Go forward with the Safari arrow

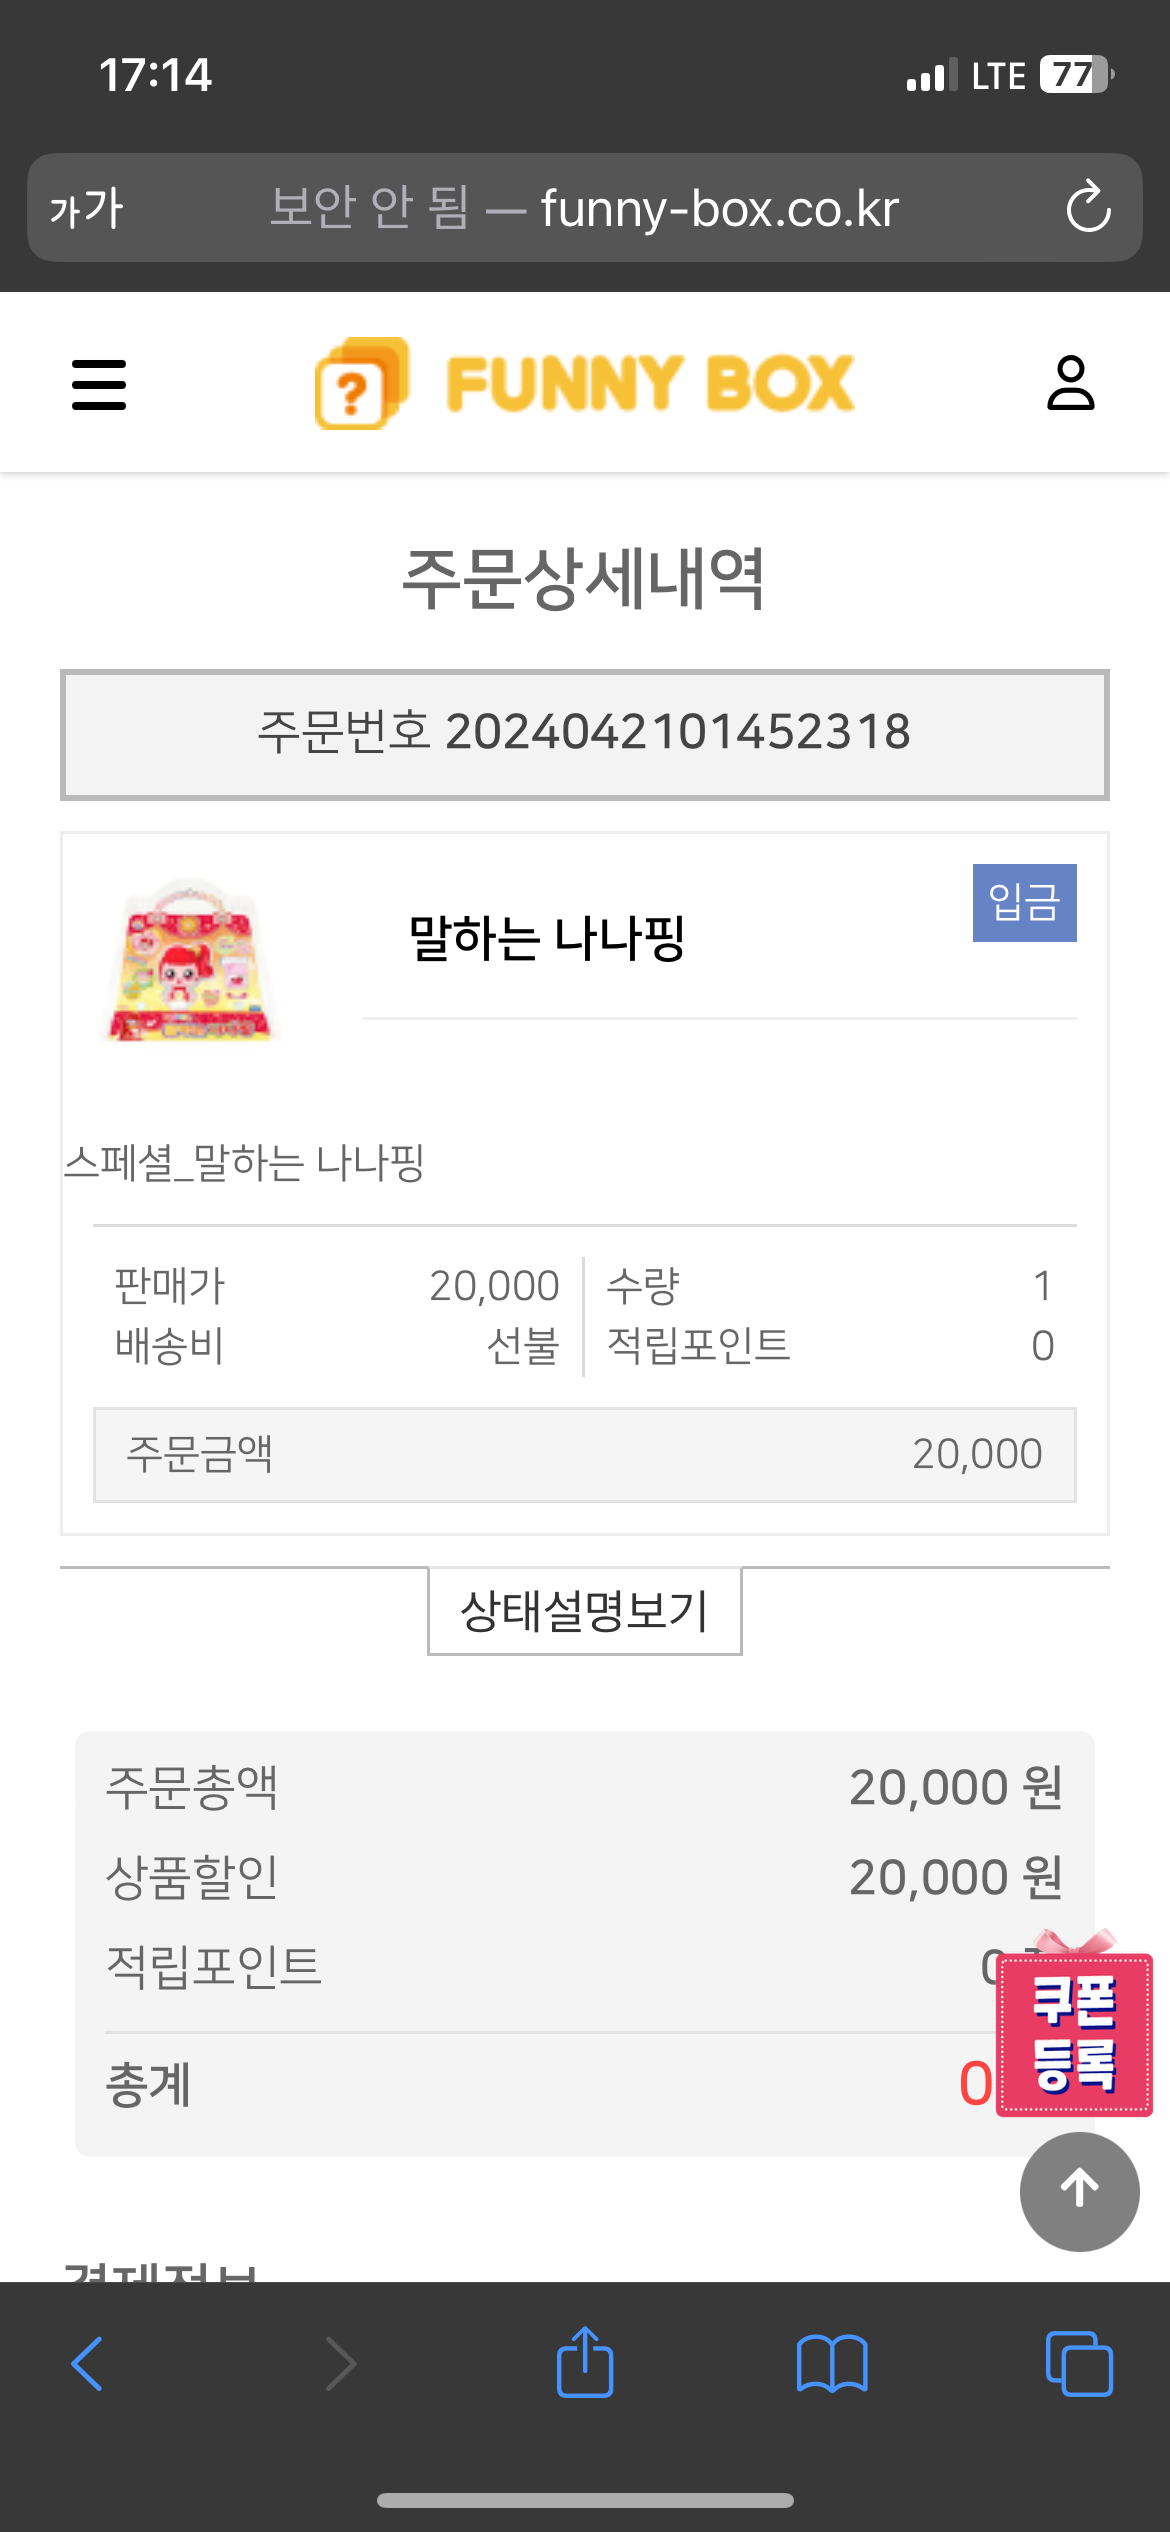click(x=340, y=2364)
